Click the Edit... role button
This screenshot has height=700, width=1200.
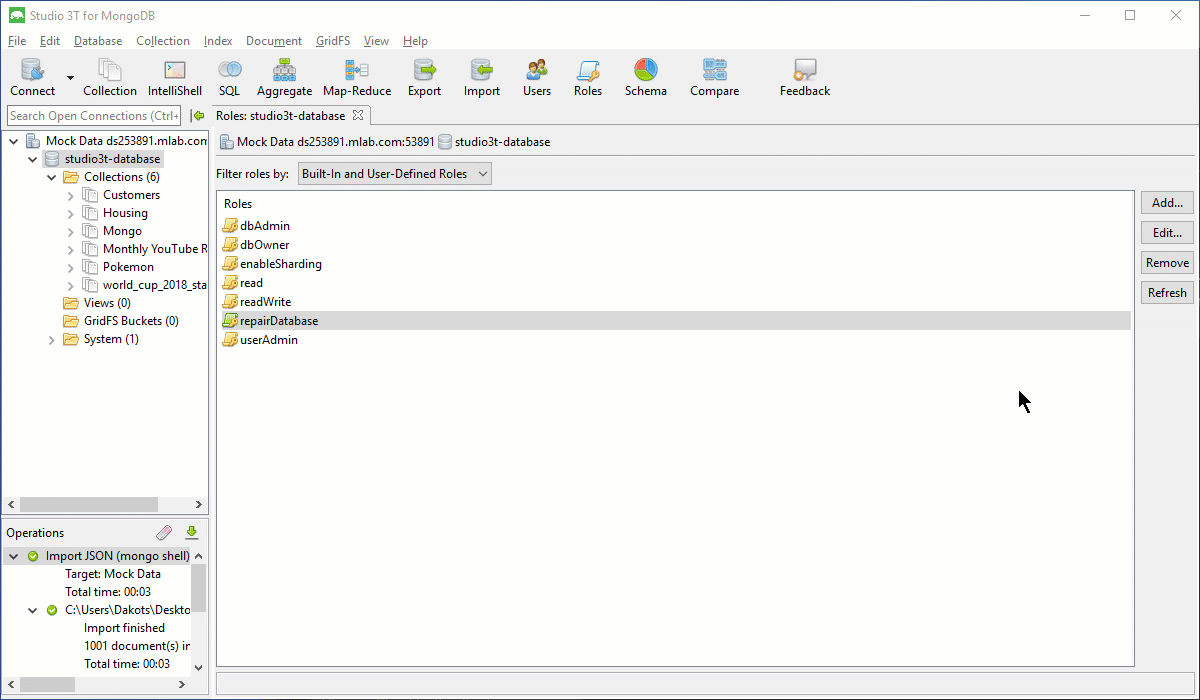click(1167, 233)
